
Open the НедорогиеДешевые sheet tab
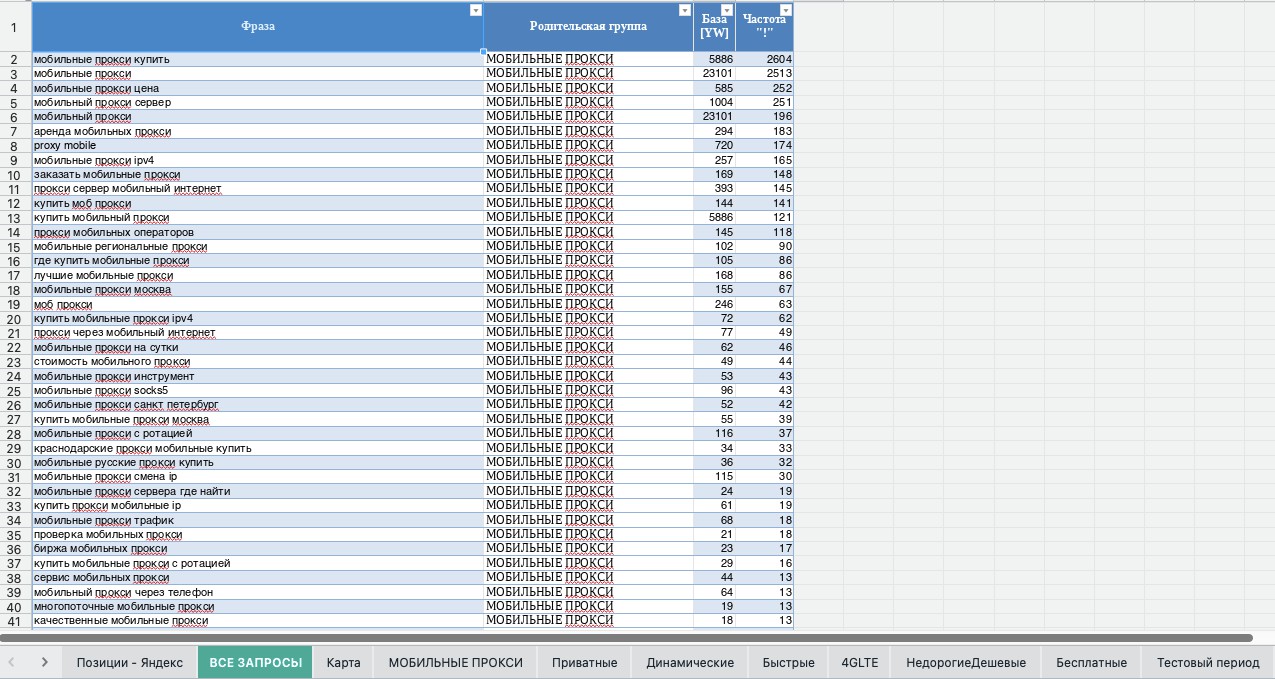[x=966, y=662]
